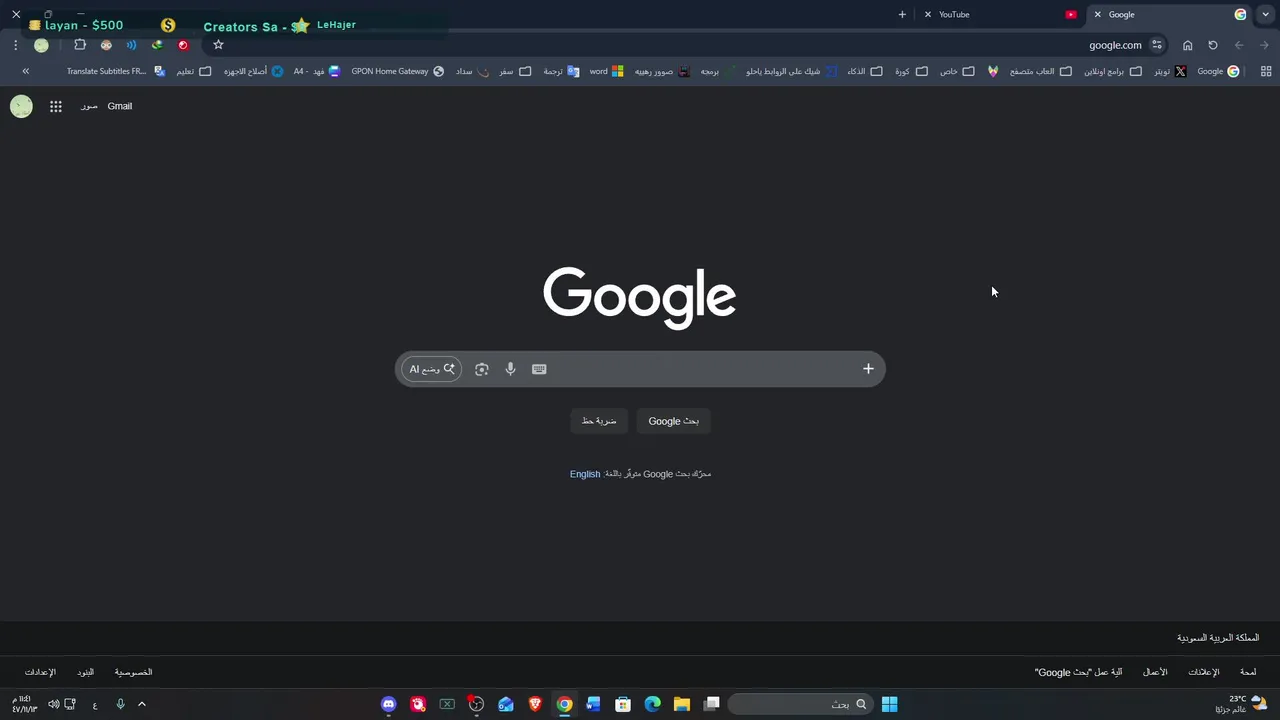Open Microsoft Word from the taskbar
The width and height of the screenshot is (1280, 720).
[x=594, y=704]
